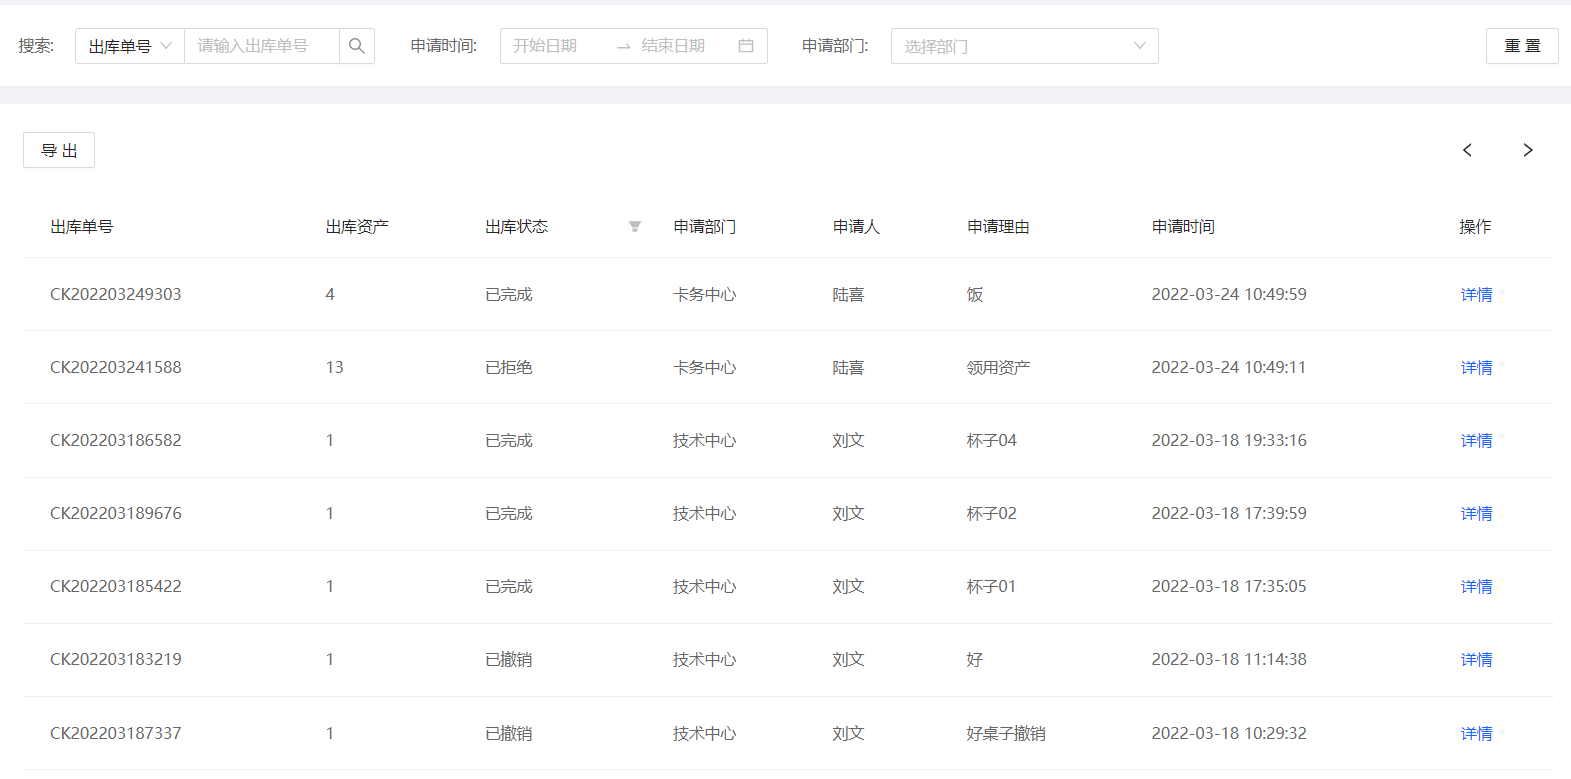Click the 操作 column header
The image size is (1571, 779).
[x=1475, y=227]
